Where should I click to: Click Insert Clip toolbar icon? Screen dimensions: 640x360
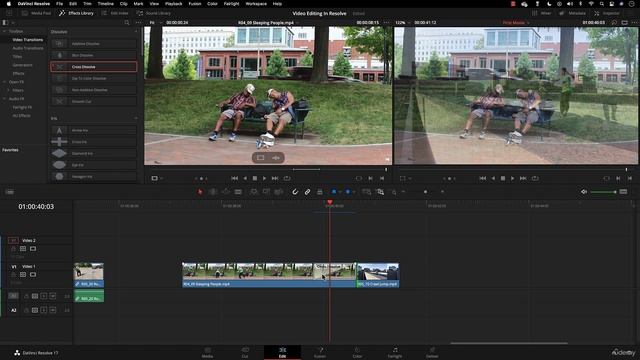click(253, 192)
